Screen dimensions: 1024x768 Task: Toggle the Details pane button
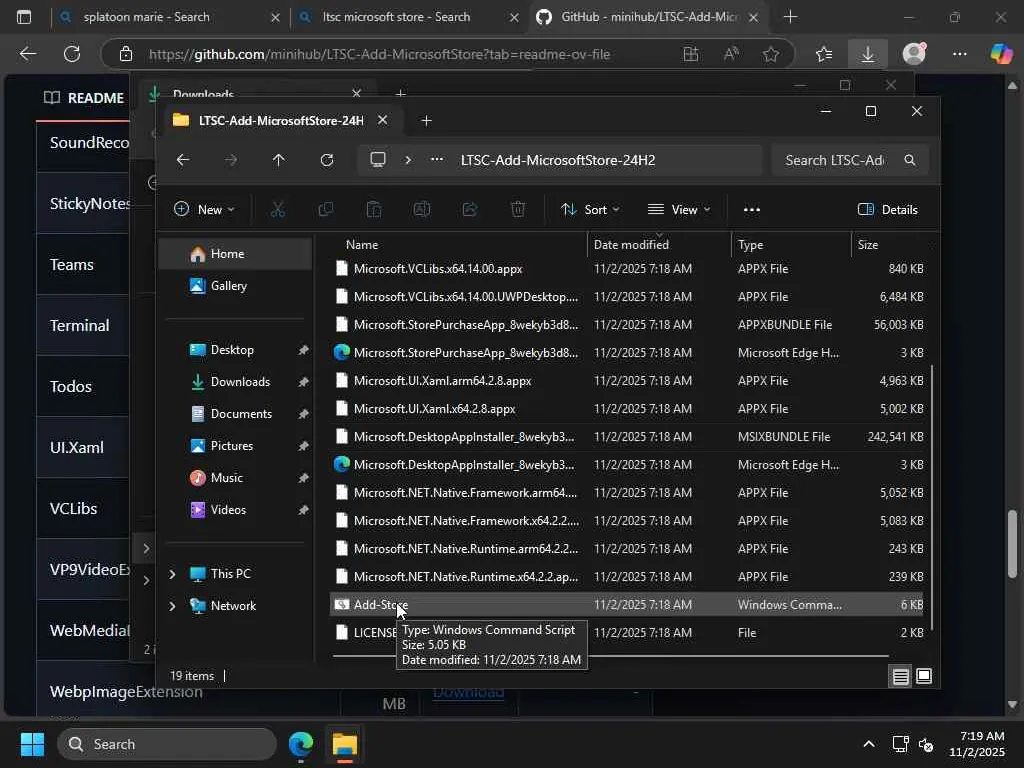(x=888, y=210)
